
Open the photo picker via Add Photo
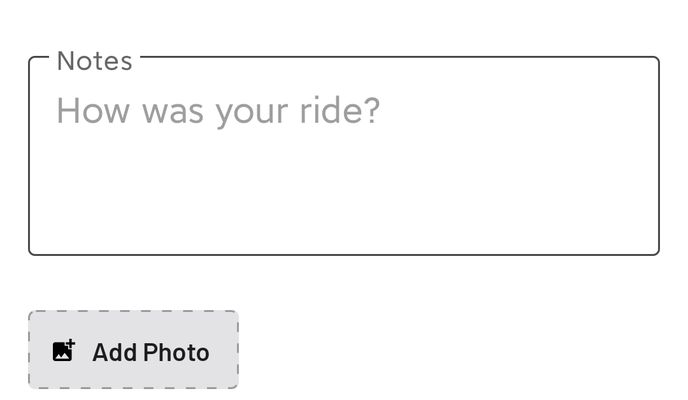click(x=133, y=350)
